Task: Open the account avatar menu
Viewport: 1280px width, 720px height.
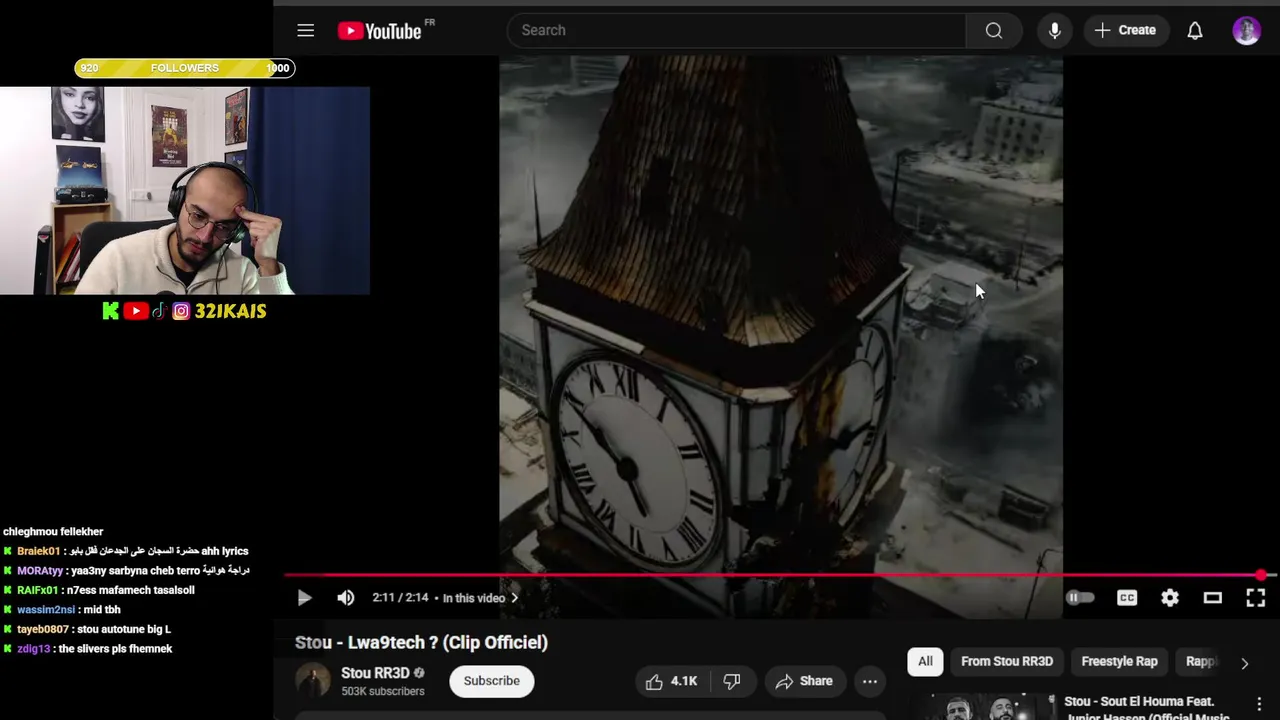Action: [1246, 30]
